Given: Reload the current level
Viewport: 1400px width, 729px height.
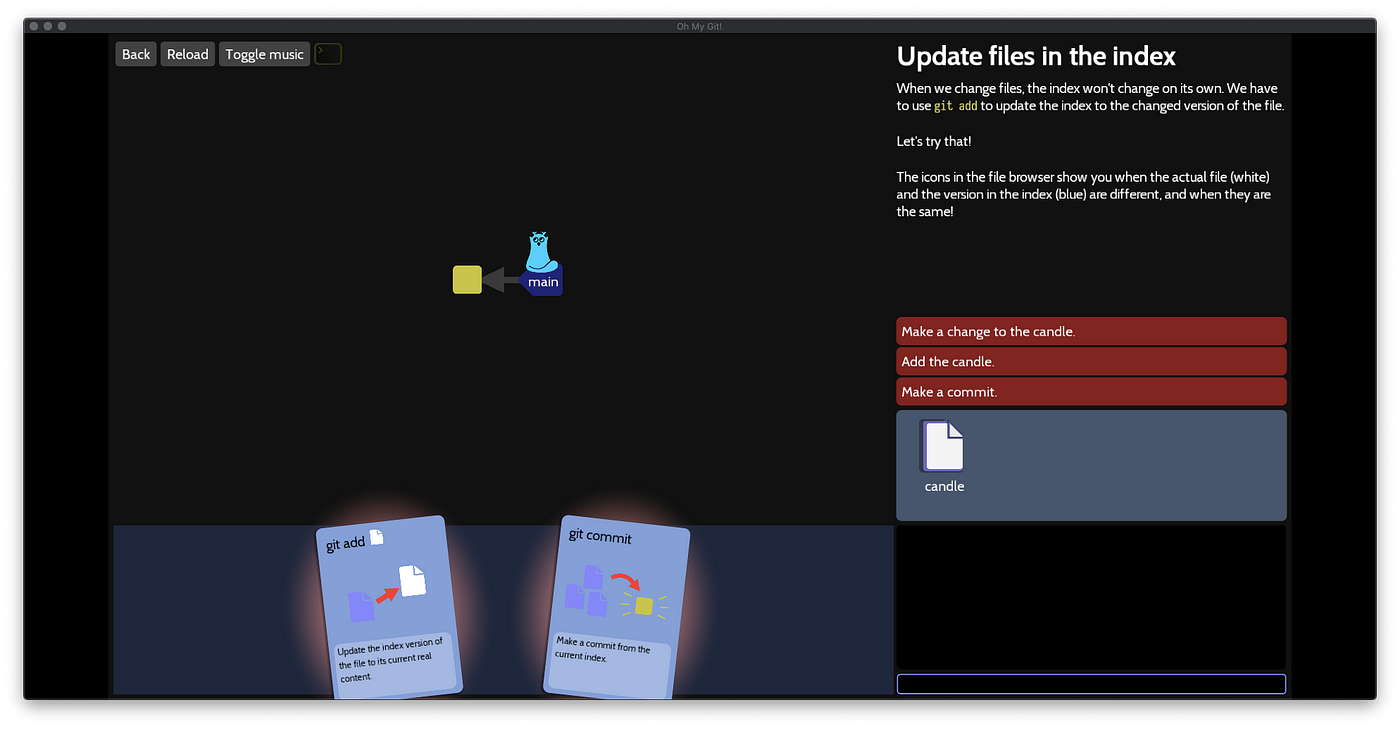Looking at the screenshot, I should click(x=188, y=54).
